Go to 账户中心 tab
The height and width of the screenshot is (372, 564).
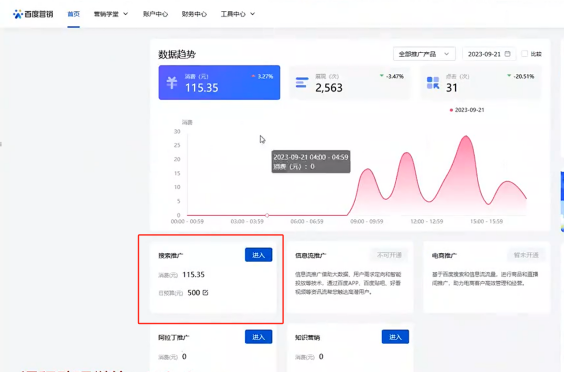coord(155,14)
